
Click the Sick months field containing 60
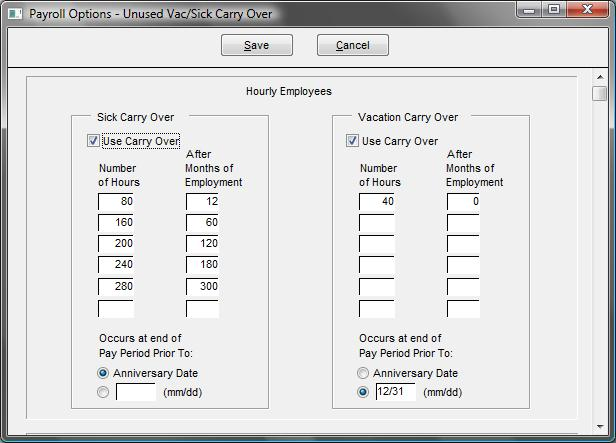pyautogui.click(x=202, y=223)
